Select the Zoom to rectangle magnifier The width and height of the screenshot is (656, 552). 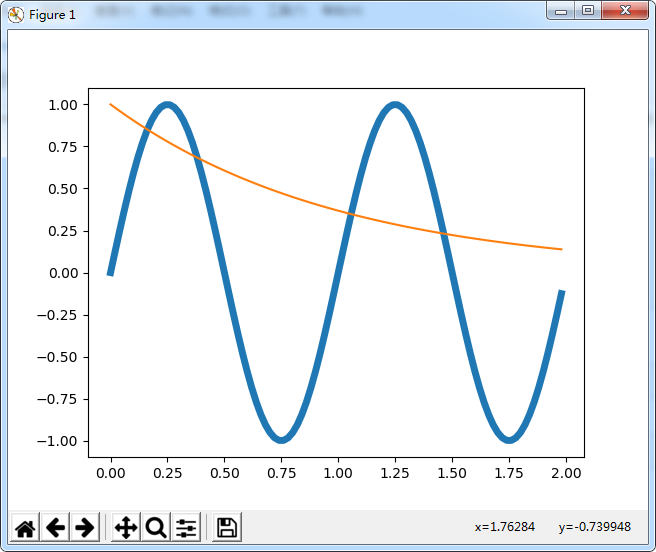(x=156, y=527)
